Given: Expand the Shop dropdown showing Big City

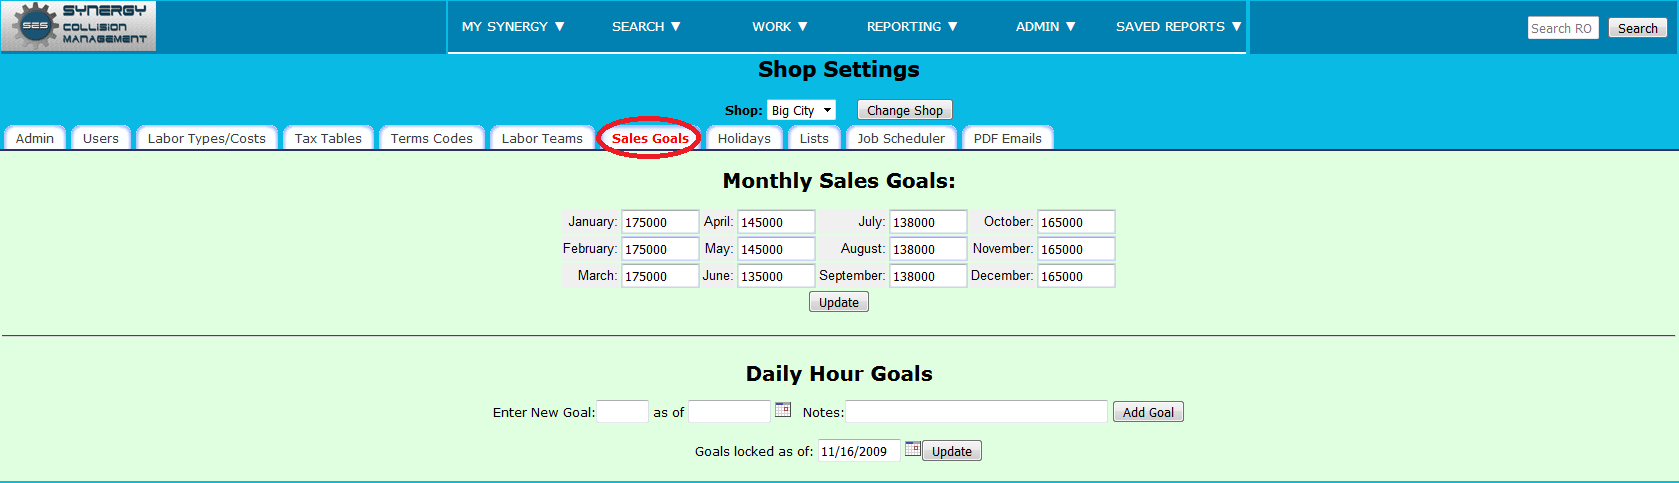Looking at the screenshot, I should 801,110.
